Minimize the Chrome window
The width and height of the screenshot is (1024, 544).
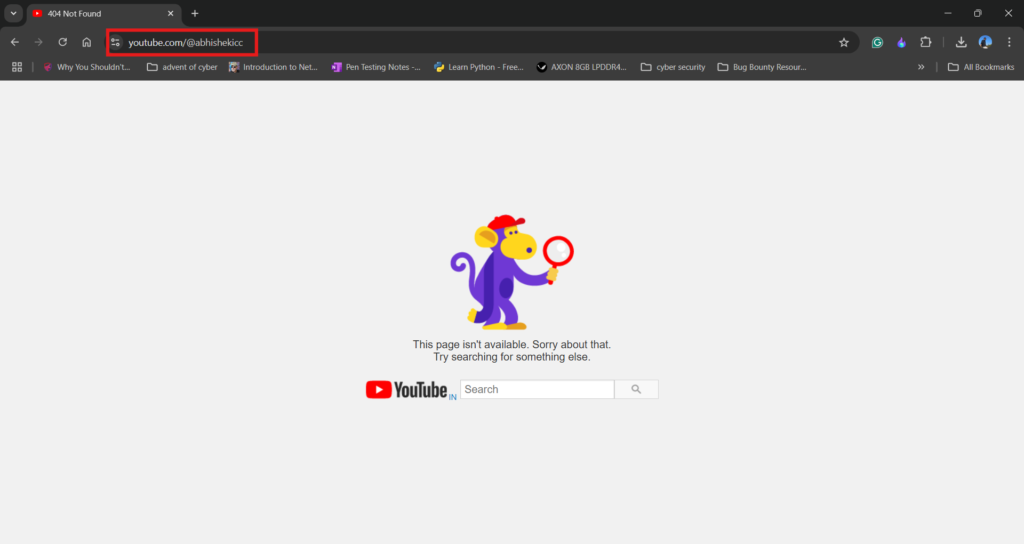[948, 13]
